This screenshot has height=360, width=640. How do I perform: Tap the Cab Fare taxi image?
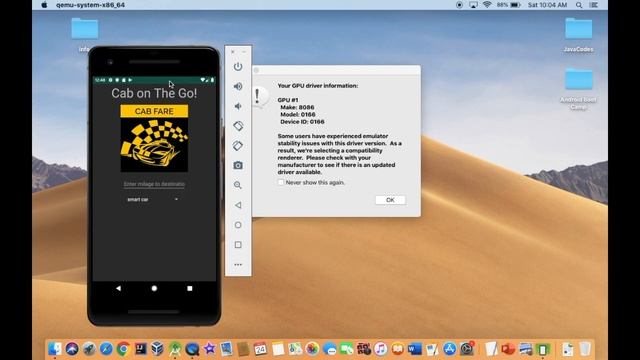pos(154,138)
